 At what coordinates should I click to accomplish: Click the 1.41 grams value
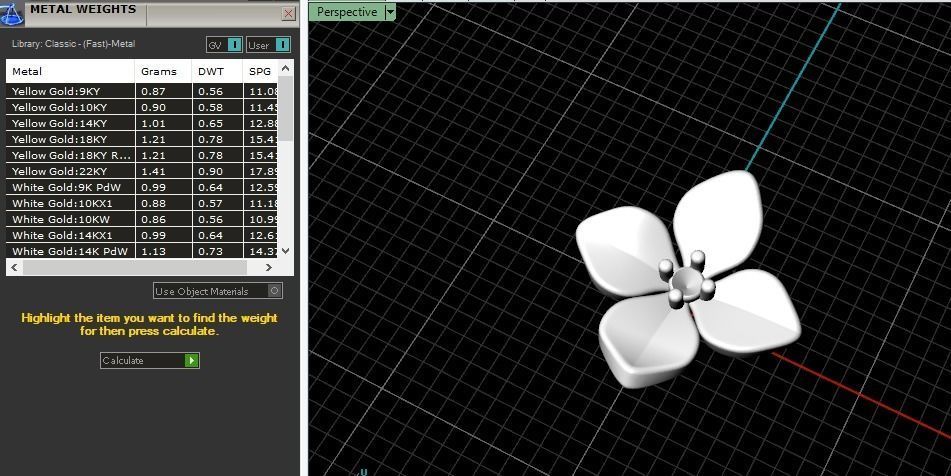[x=153, y=172]
